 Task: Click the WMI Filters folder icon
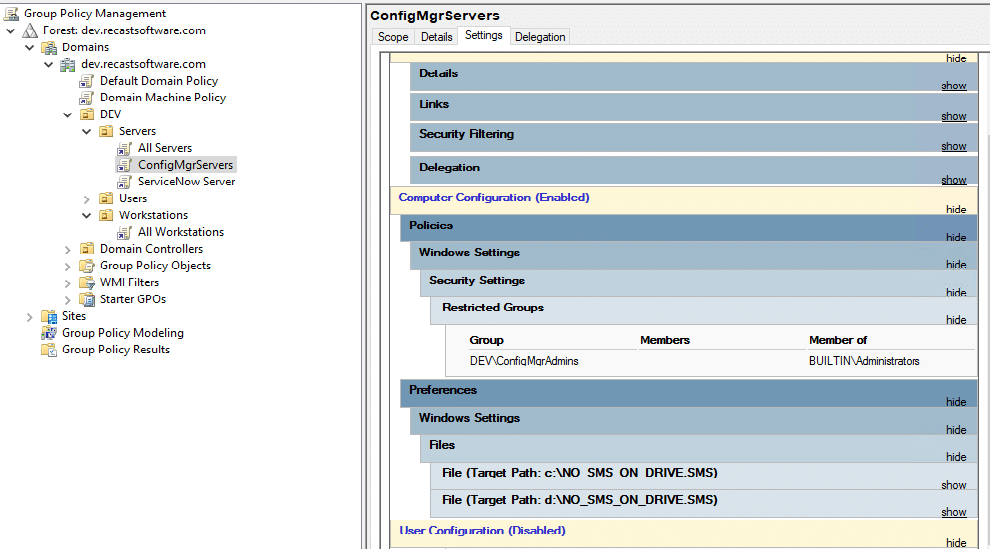(86, 283)
